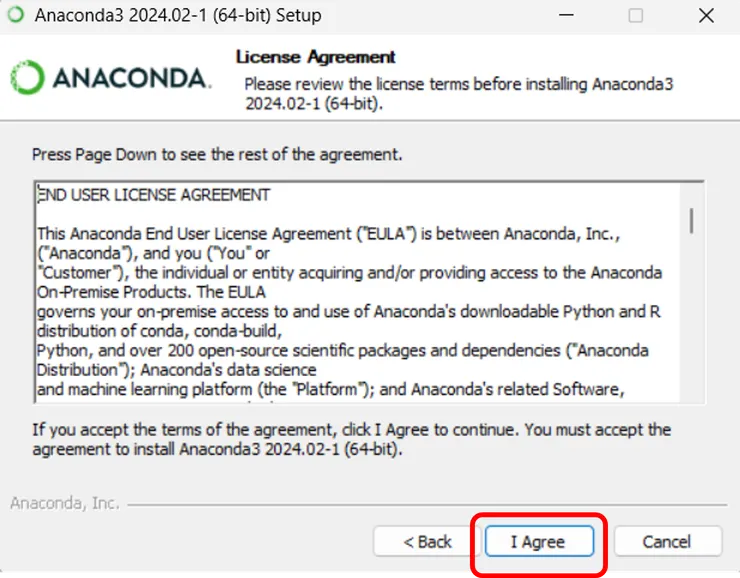
Task: Cancel the Anaconda3 installation
Action: click(x=667, y=542)
